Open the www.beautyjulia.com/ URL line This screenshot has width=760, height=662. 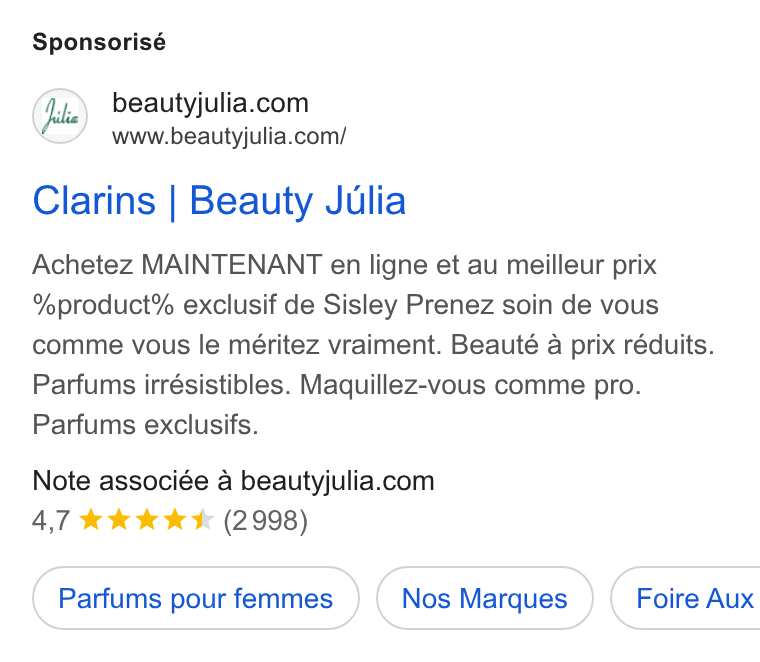tap(229, 136)
